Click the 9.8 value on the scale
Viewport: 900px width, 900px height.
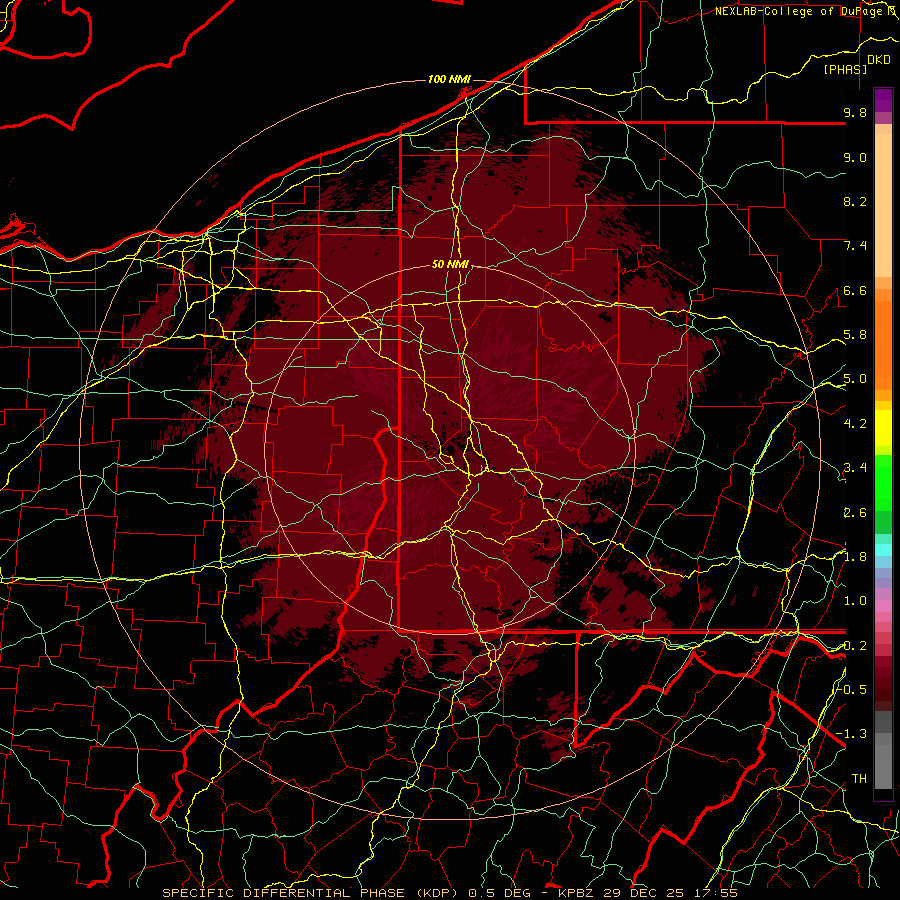(855, 112)
